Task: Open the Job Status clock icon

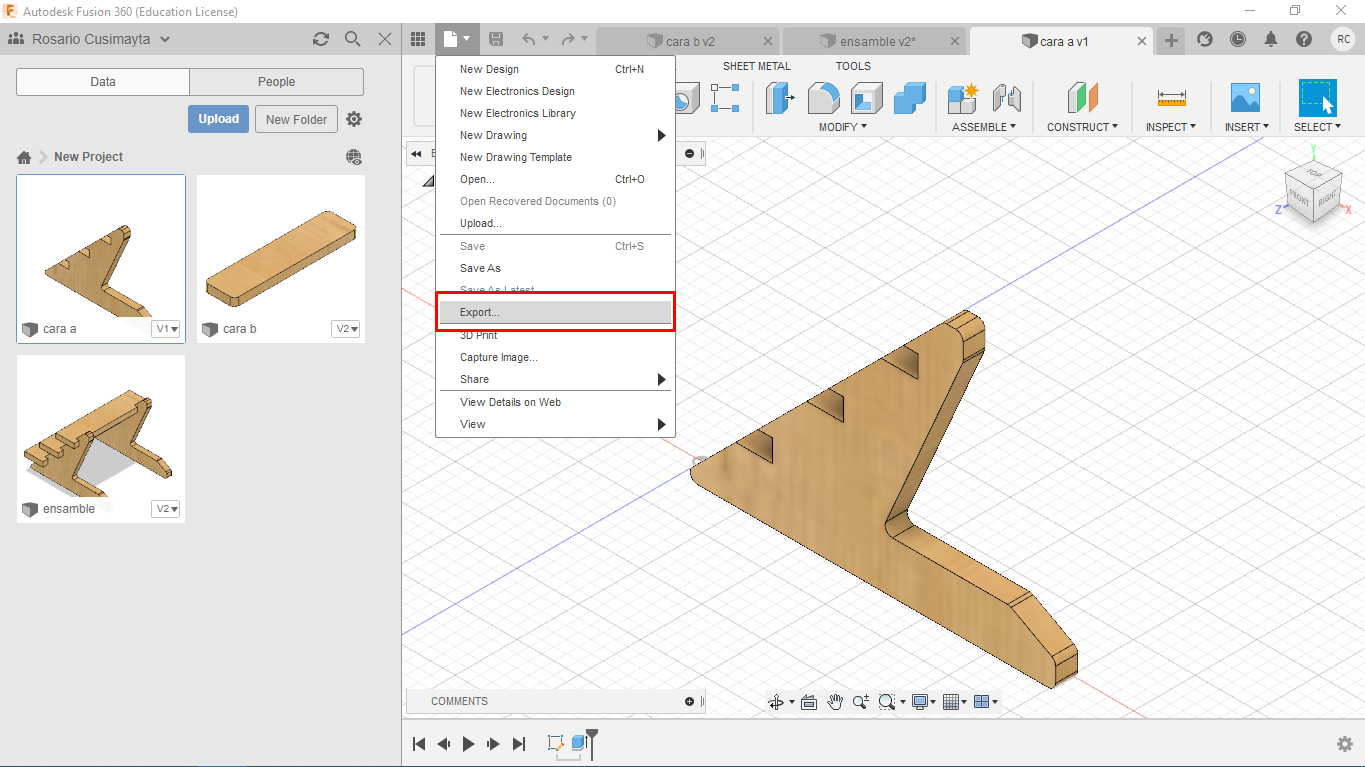Action: click(x=1238, y=39)
